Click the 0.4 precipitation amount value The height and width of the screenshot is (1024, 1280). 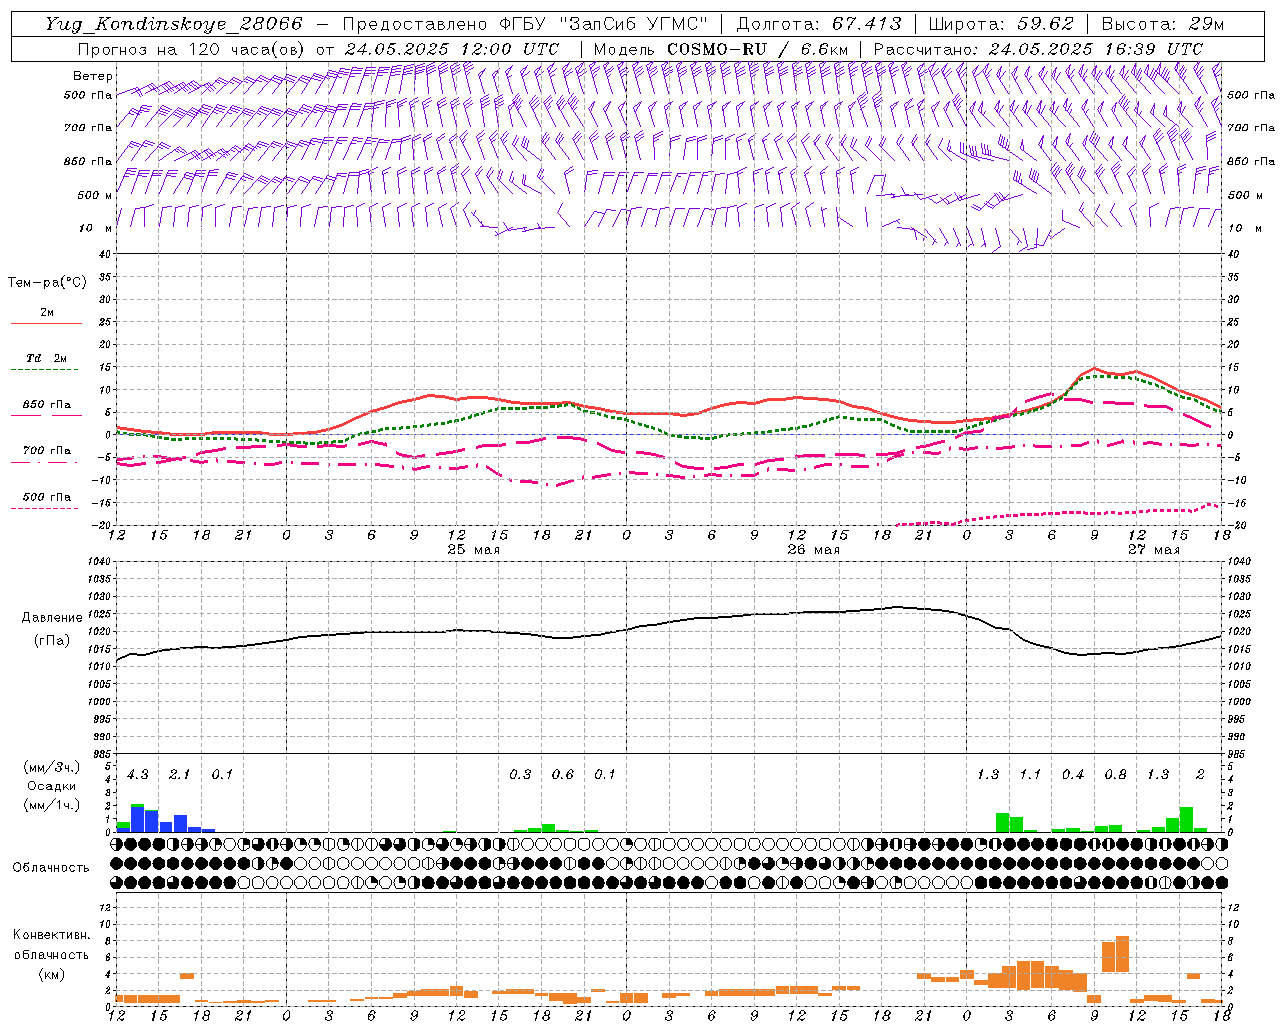click(1073, 775)
